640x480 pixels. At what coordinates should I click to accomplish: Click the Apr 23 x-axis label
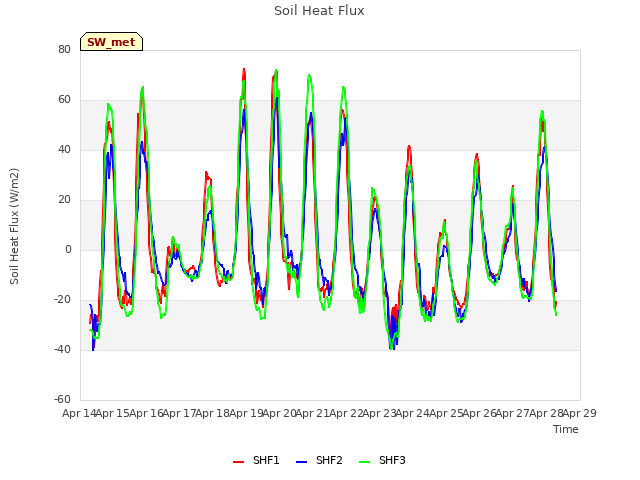pyautogui.click(x=380, y=413)
